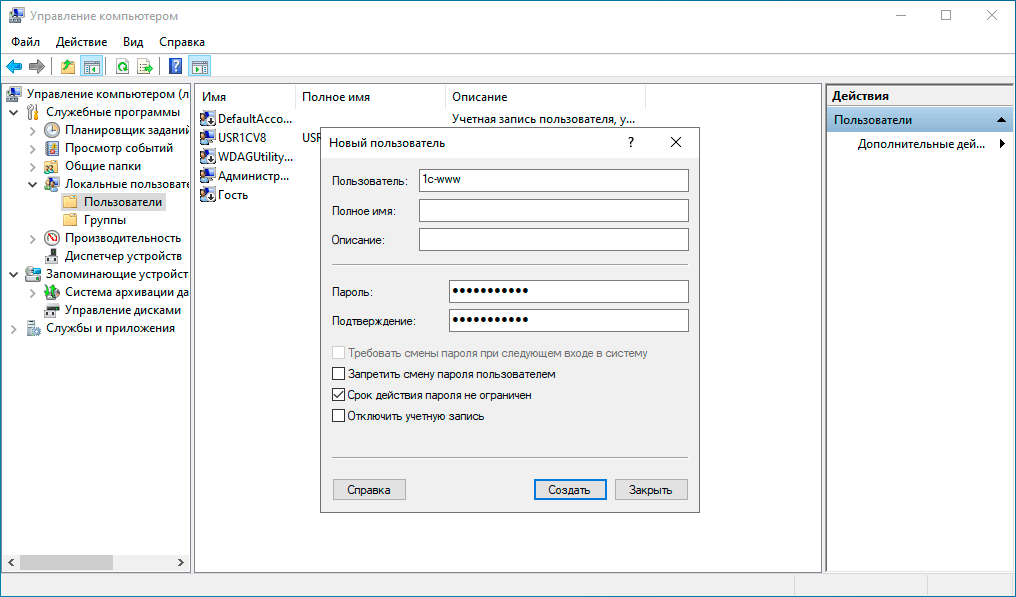Open the Вид menu

click(x=133, y=41)
